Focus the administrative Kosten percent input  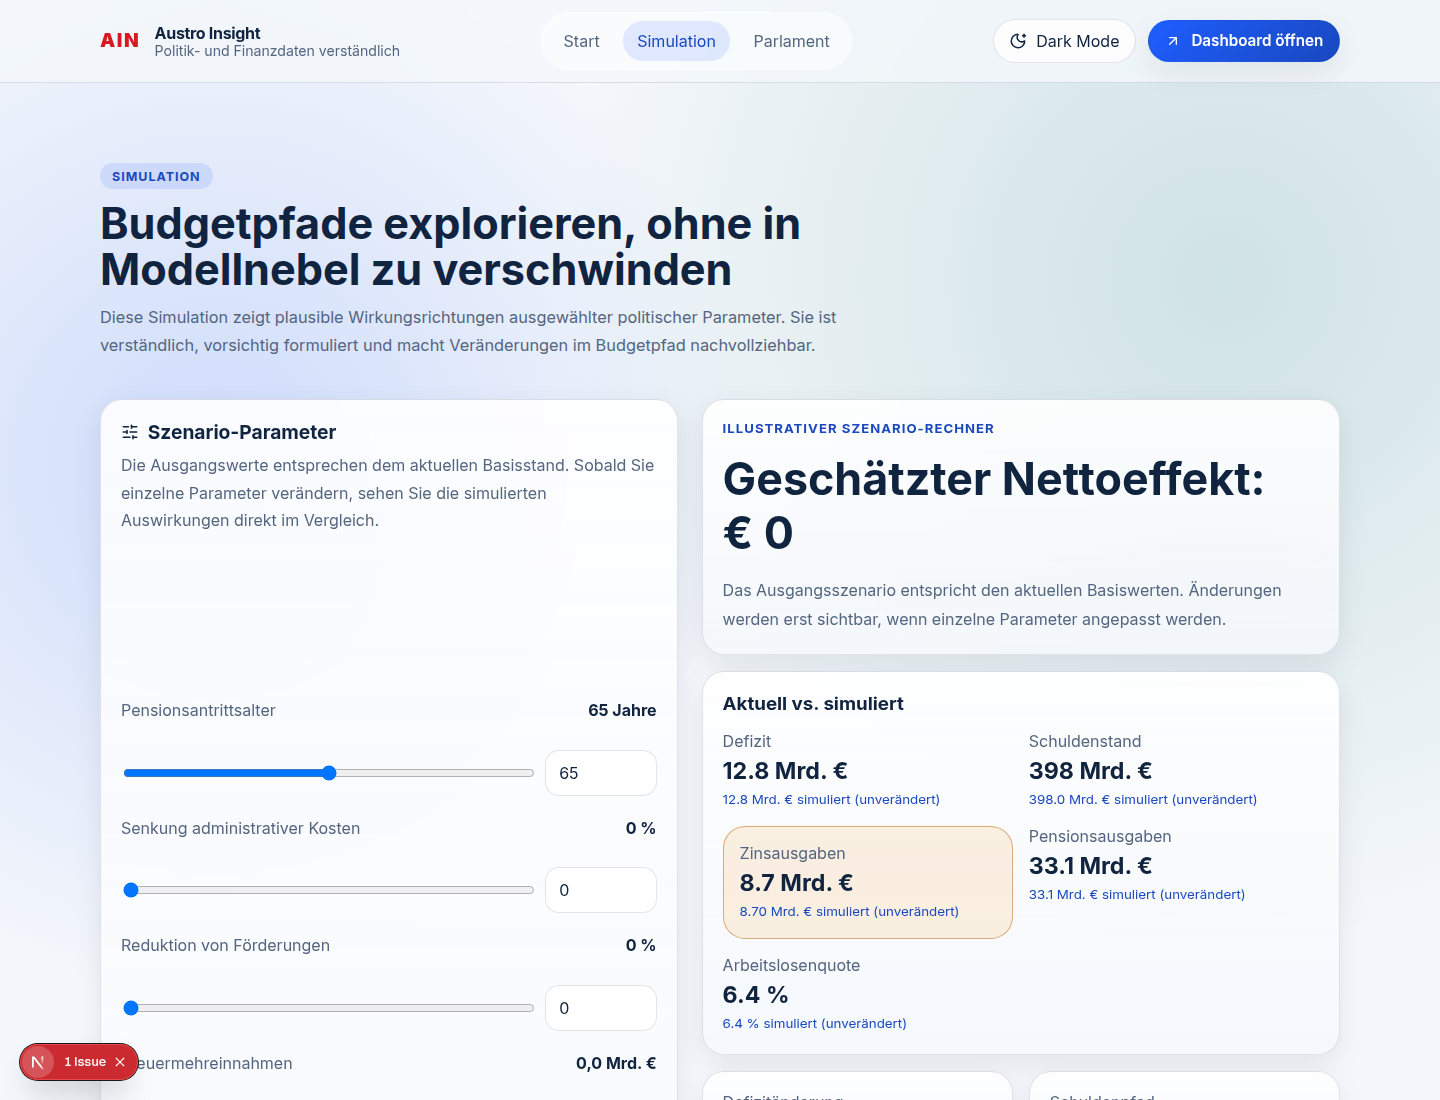pyautogui.click(x=600, y=890)
